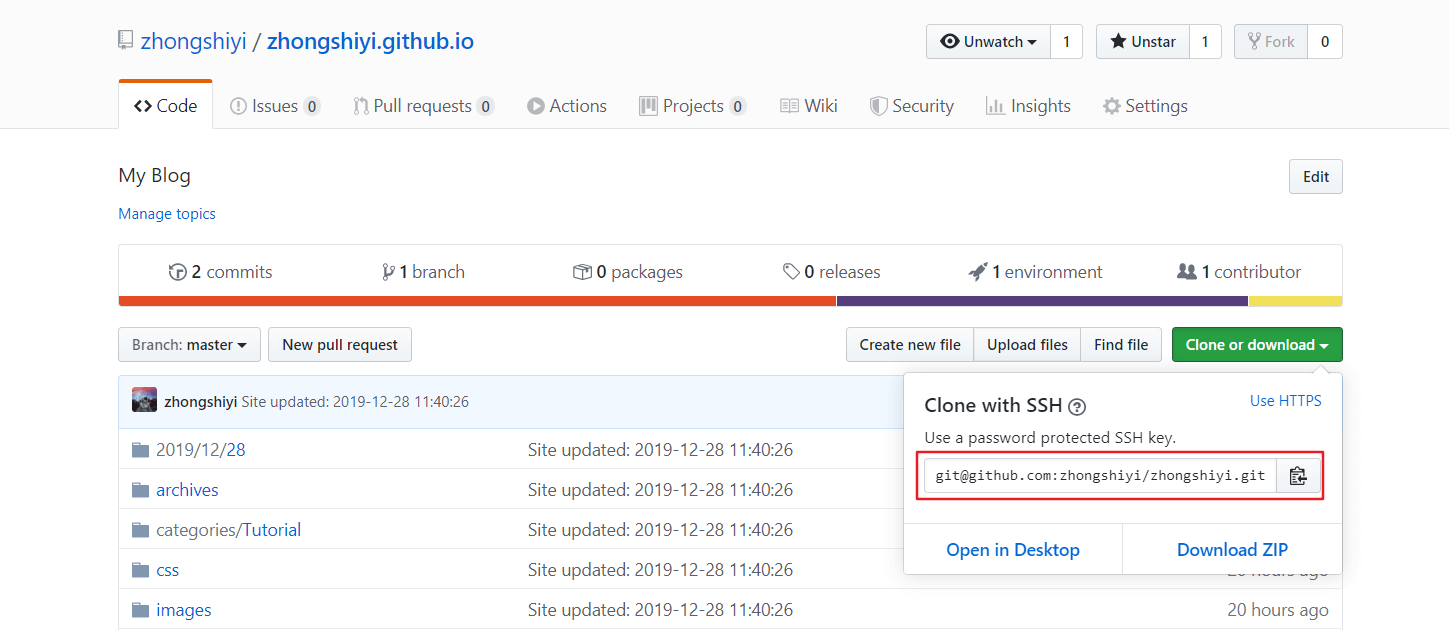Select the SSH clone URL text field
Image resolution: width=1449 pixels, height=630 pixels.
1100,476
